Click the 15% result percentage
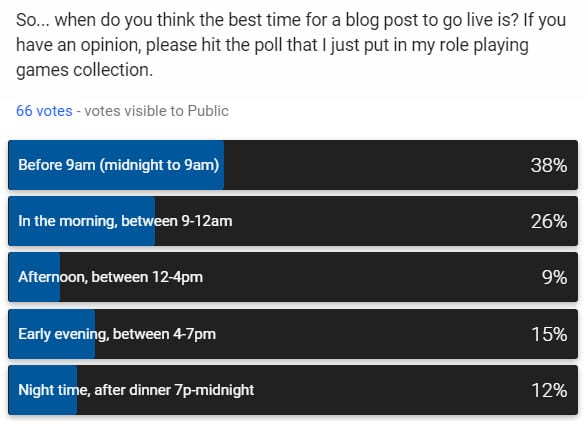587x424 pixels. [549, 334]
